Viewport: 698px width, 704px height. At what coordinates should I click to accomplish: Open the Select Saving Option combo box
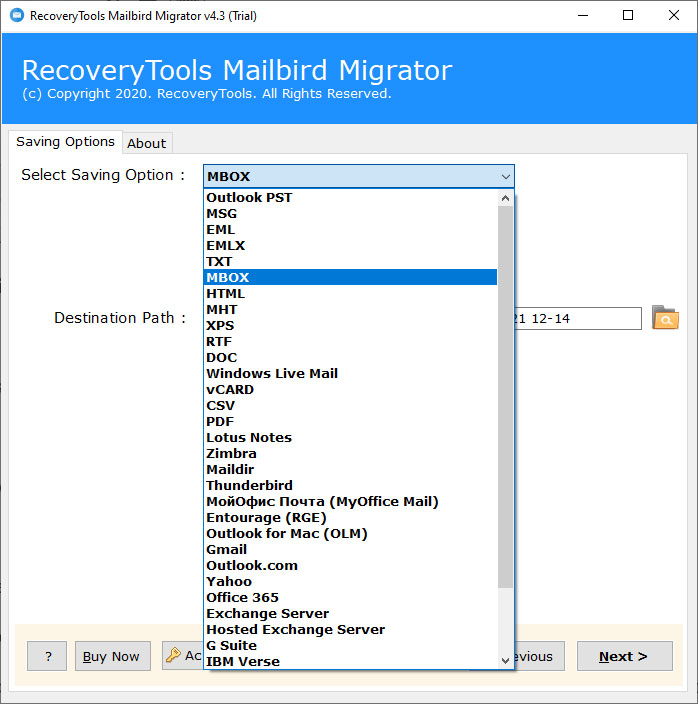click(359, 176)
